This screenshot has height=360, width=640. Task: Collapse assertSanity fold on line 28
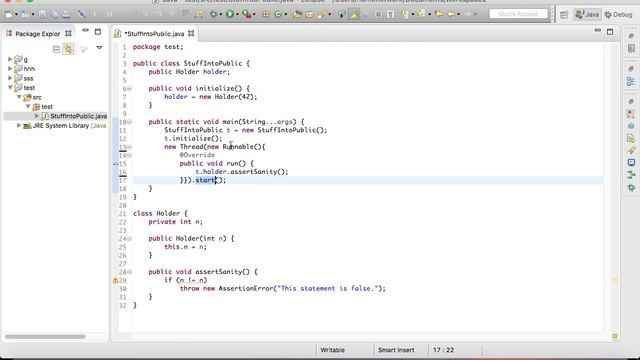(129, 272)
